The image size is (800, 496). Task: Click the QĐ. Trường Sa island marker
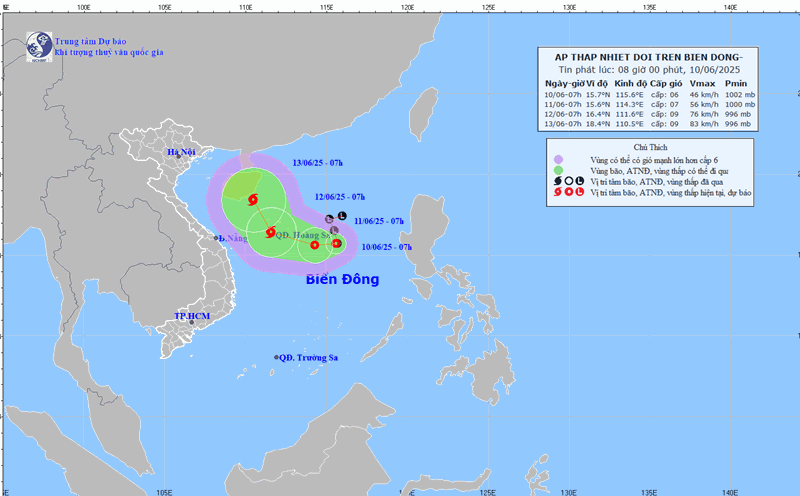(x=277, y=358)
